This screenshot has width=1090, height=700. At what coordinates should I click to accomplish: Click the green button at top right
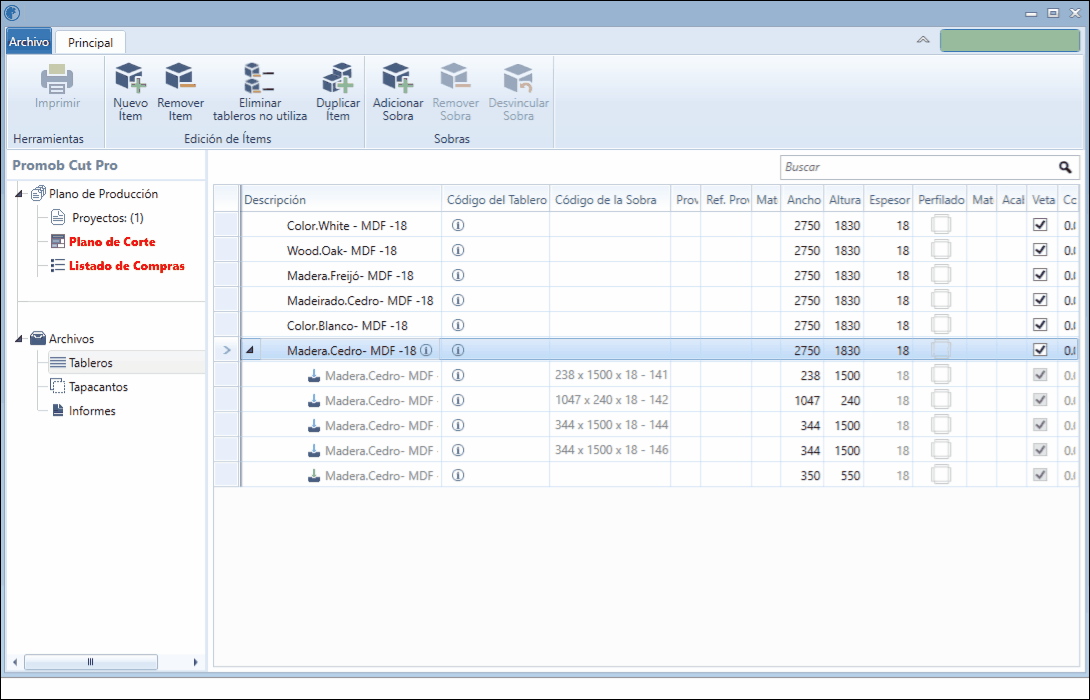[1009, 40]
